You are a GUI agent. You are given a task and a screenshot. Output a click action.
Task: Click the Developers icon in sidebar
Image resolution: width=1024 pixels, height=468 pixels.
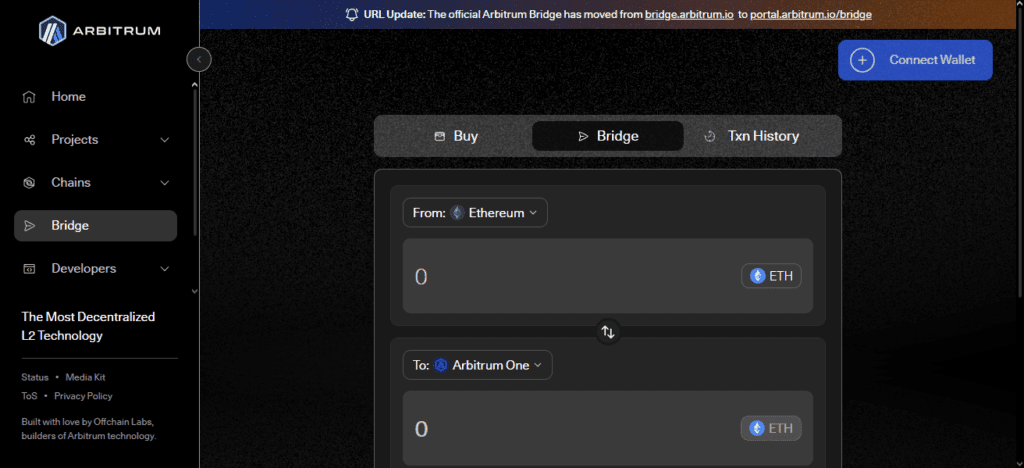click(30, 269)
